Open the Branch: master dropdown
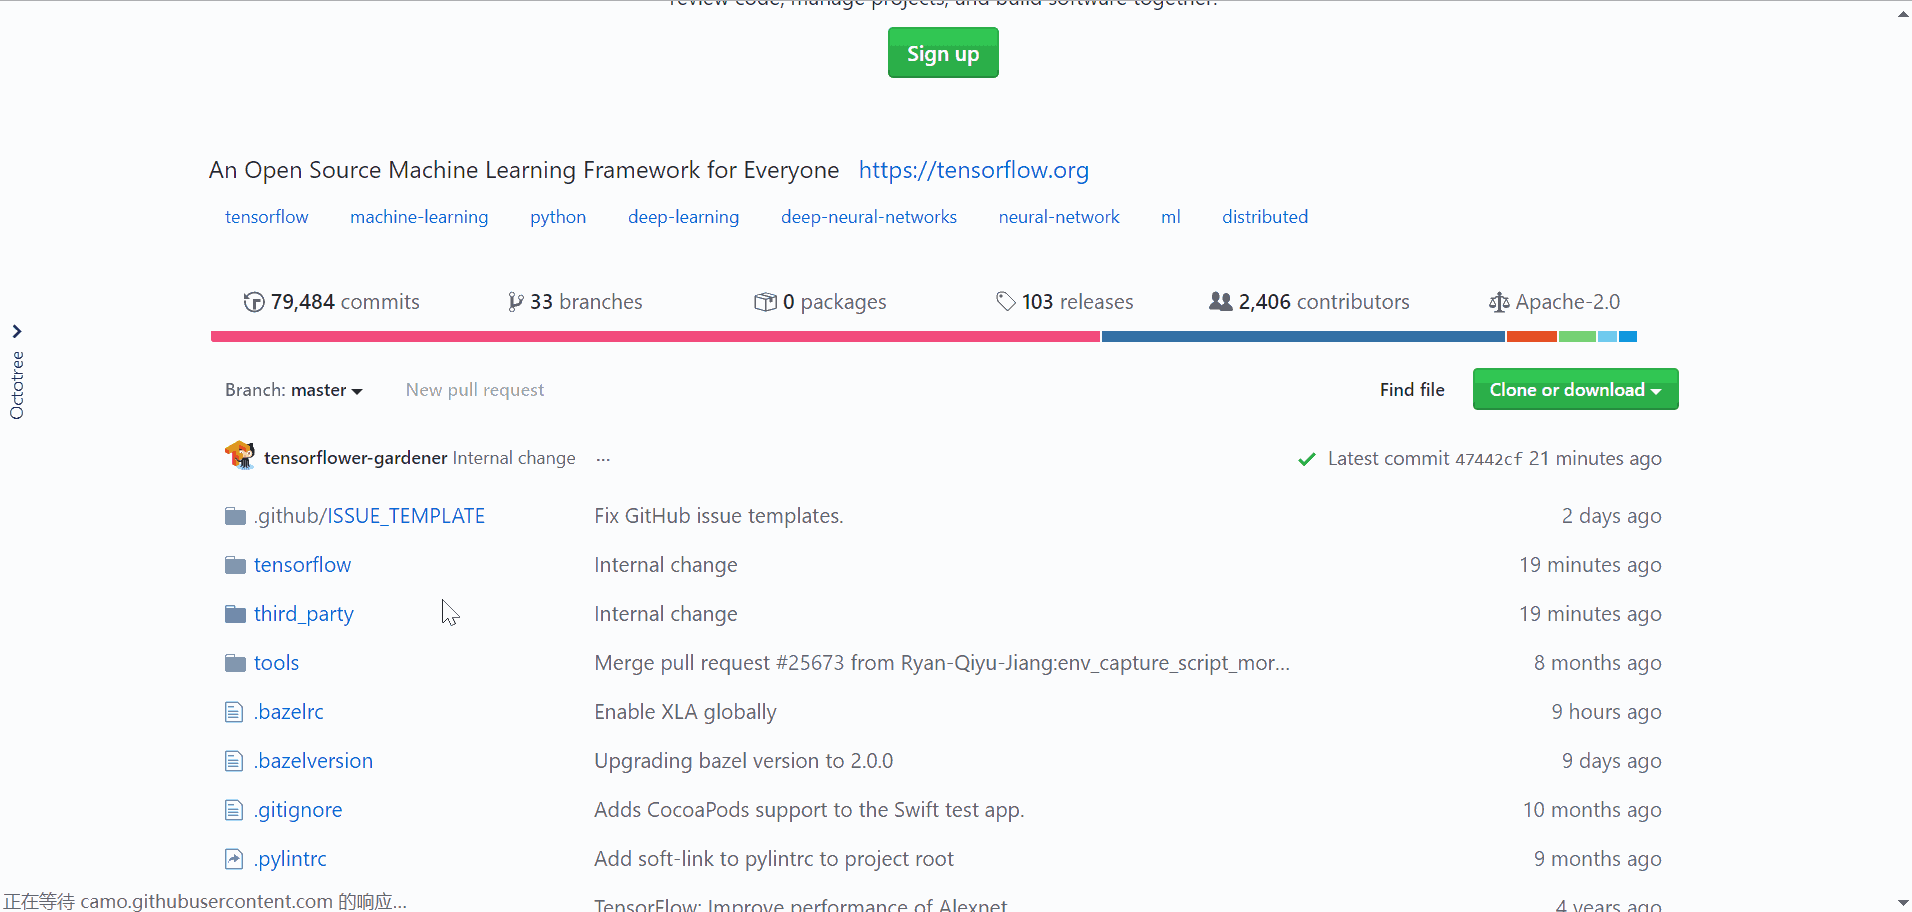The image size is (1912, 912). tap(293, 390)
